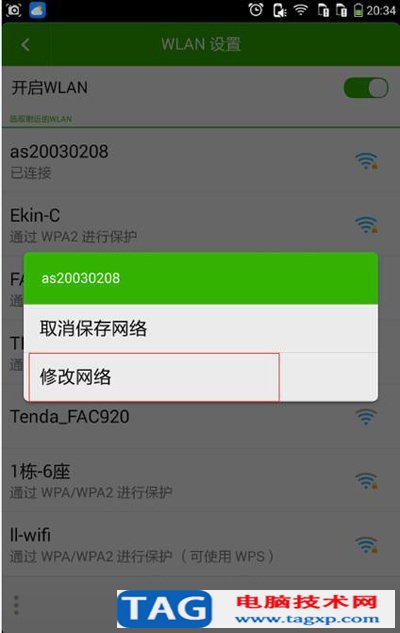Select the Ekin-C network entry
The width and height of the screenshot is (400, 633).
coord(201,224)
